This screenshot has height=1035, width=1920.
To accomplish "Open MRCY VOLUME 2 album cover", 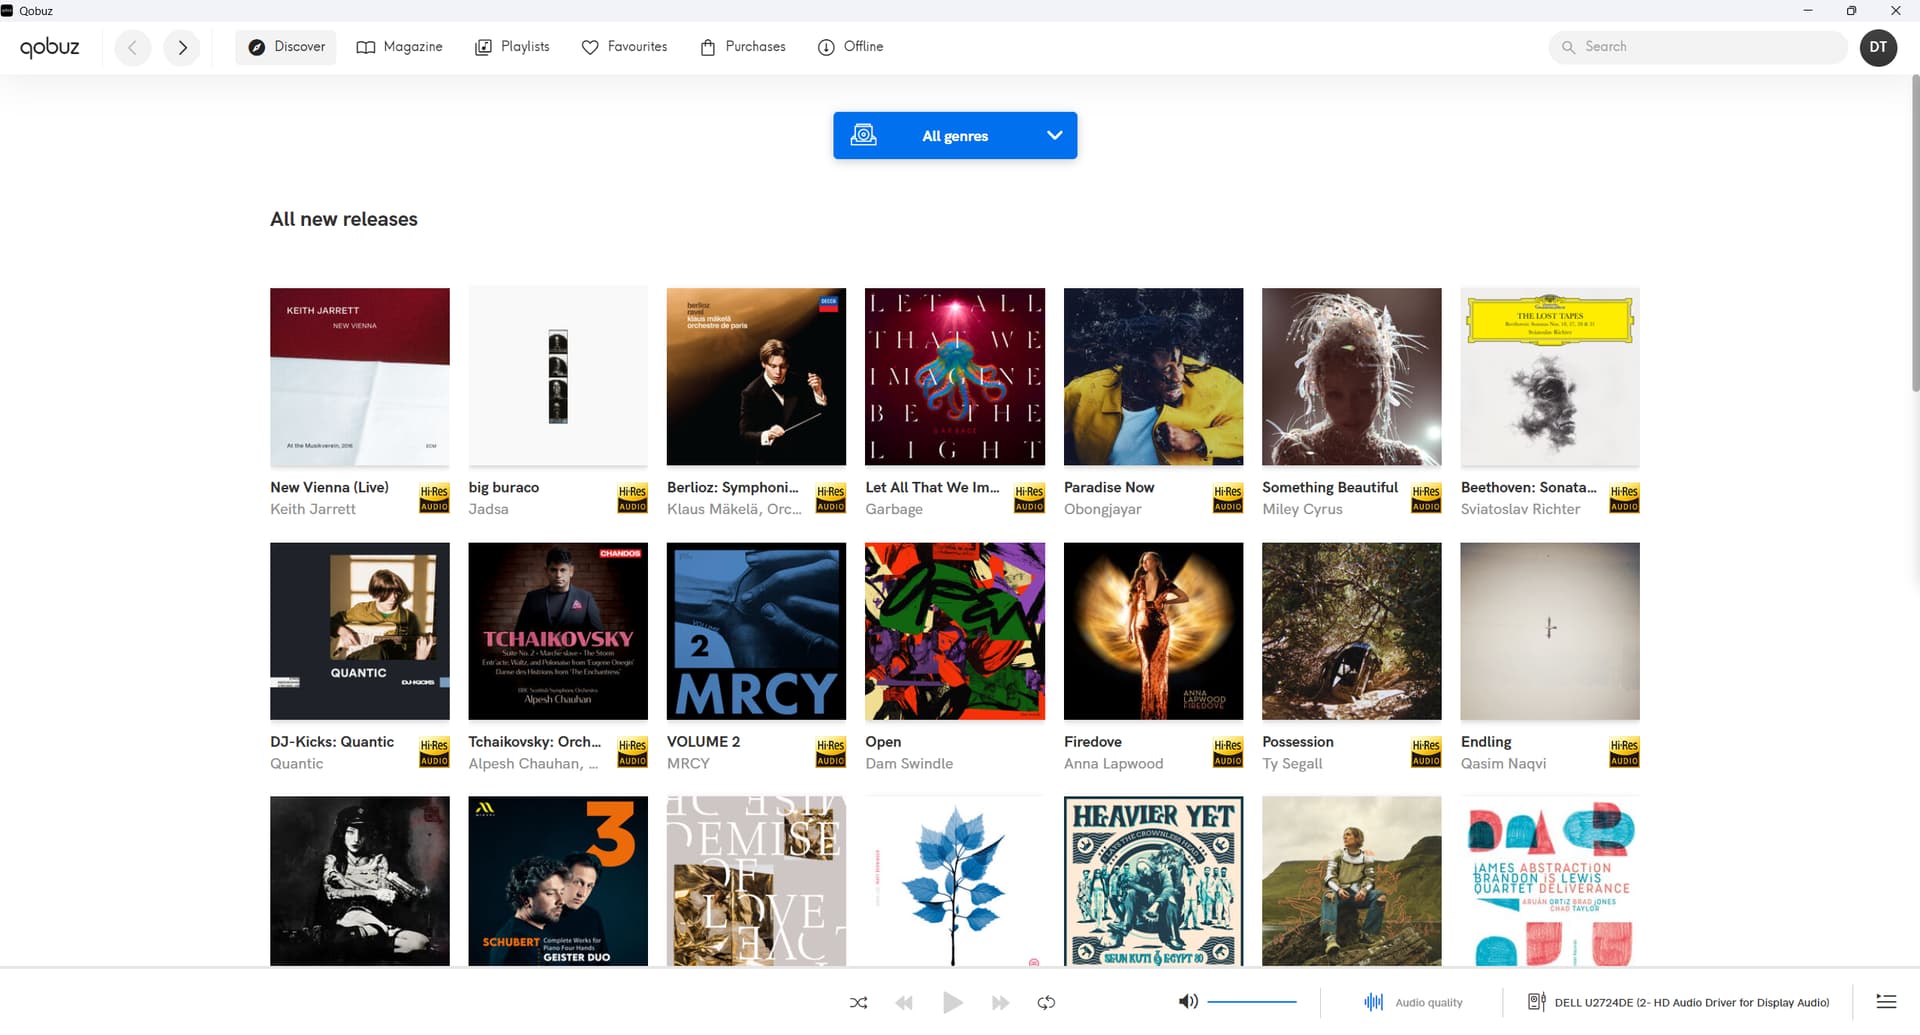I will pos(756,631).
